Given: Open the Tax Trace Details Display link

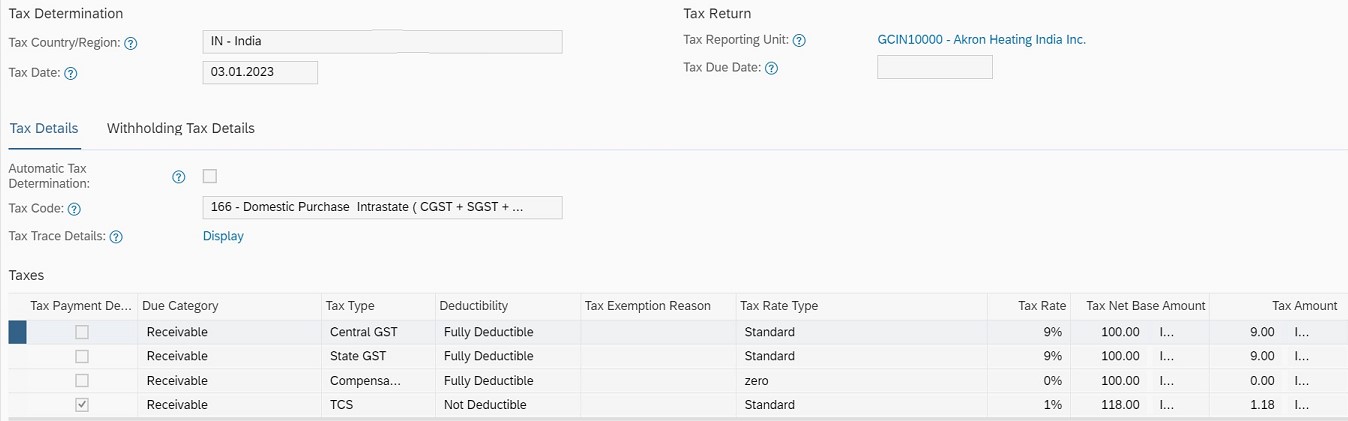Looking at the screenshot, I should pyautogui.click(x=223, y=236).
